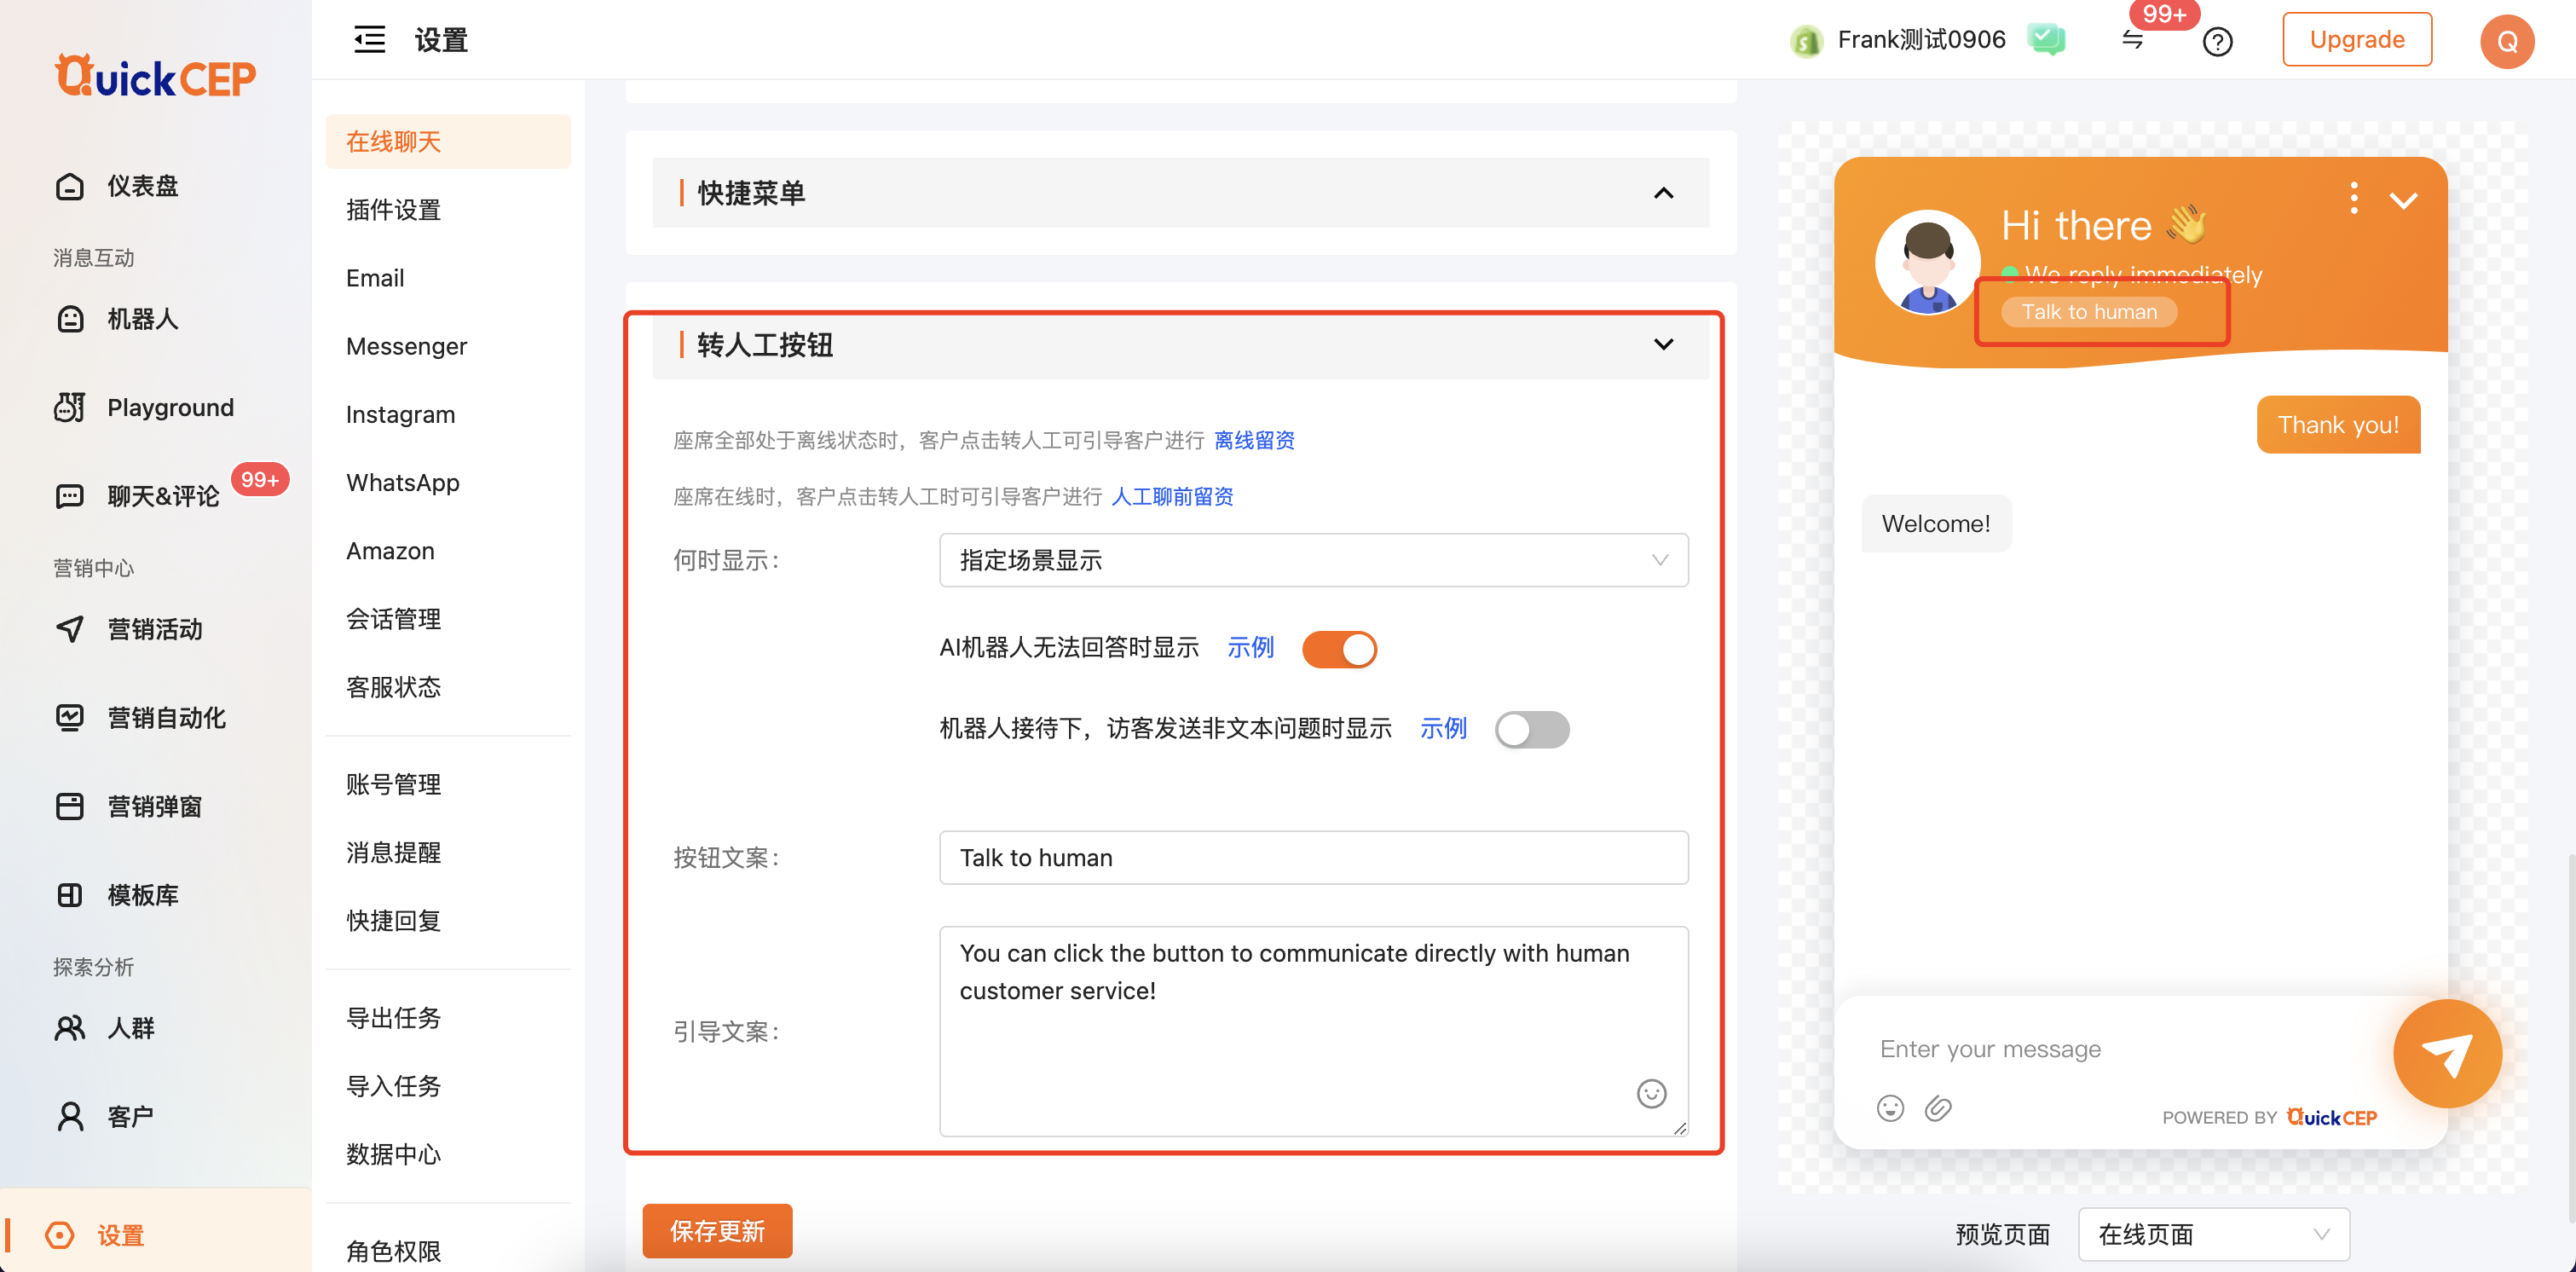Open the 离线留资 link
Image resolution: width=2576 pixels, height=1272 pixels.
[x=1254, y=440]
